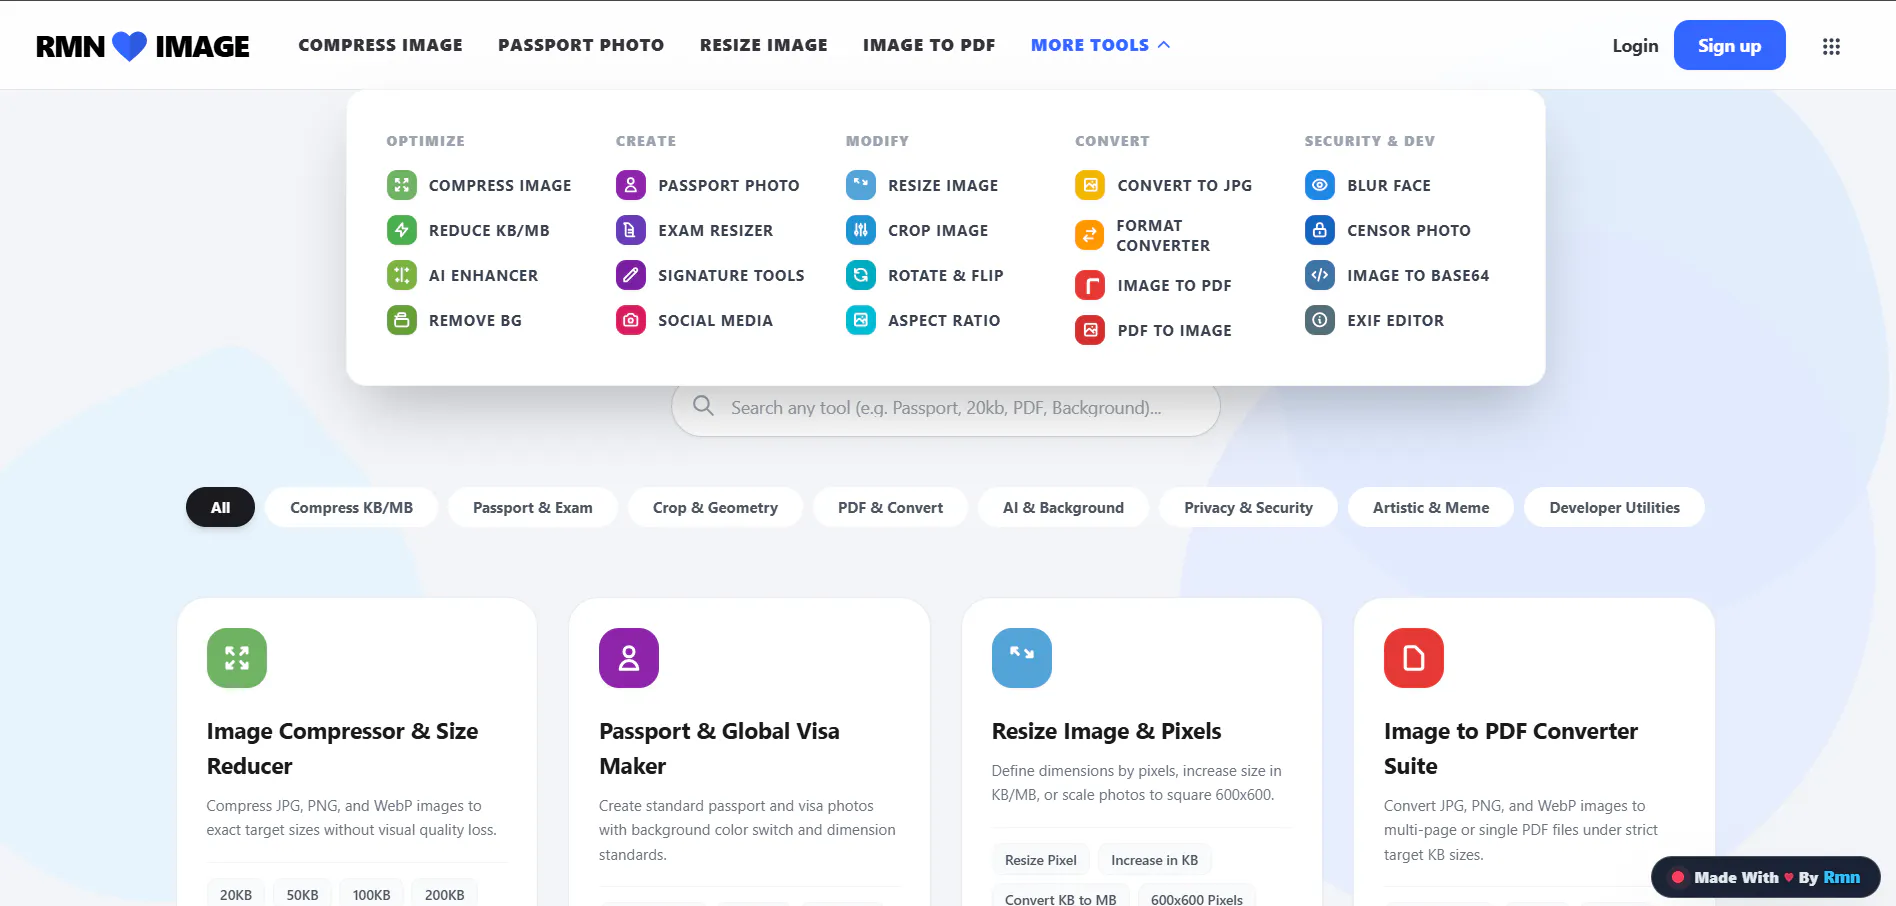Click the Passport & Global Visa Maker card icon
The width and height of the screenshot is (1896, 906).
pos(629,658)
